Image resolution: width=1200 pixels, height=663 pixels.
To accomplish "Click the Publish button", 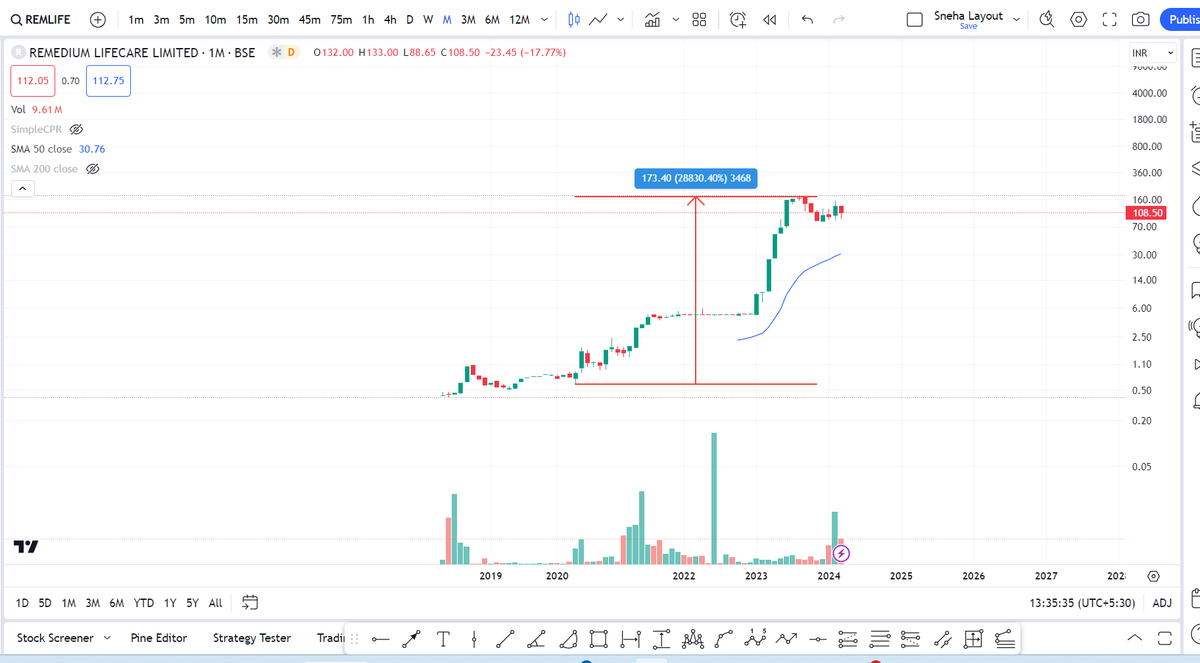I will [1180, 20].
